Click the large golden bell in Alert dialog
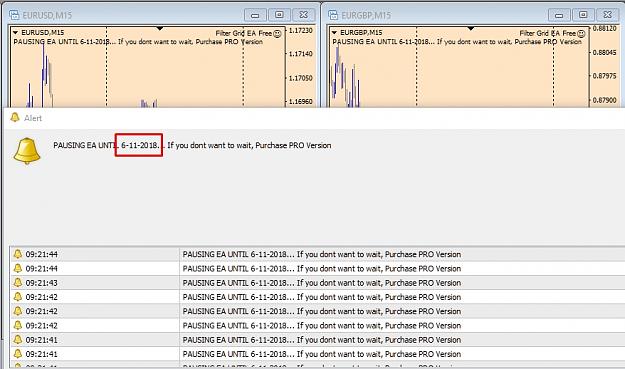This screenshot has height=369, width=625. [x=27, y=151]
